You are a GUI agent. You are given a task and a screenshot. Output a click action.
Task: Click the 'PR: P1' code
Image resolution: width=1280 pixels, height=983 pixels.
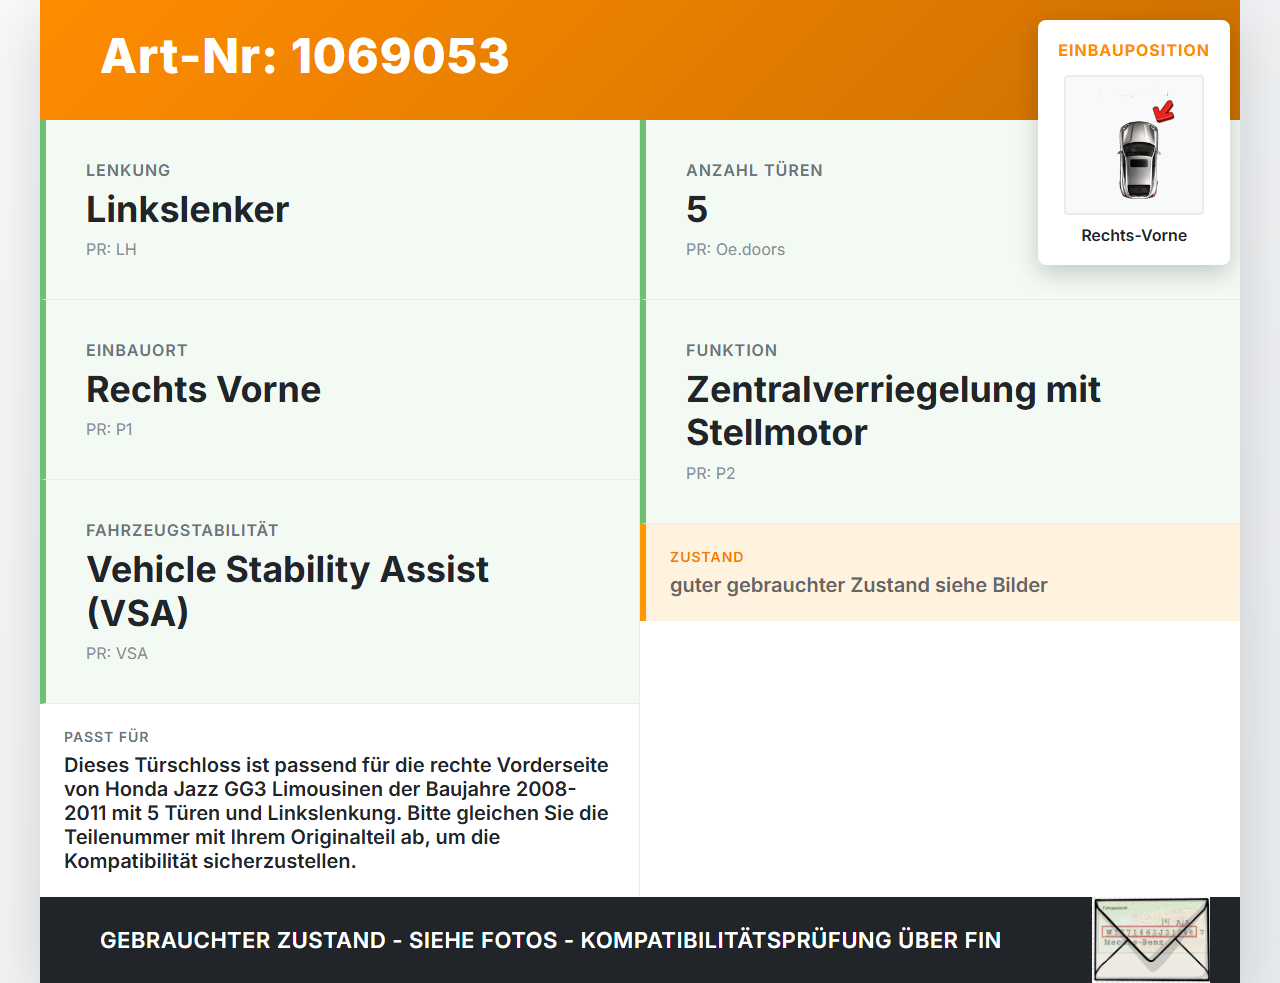tap(109, 429)
